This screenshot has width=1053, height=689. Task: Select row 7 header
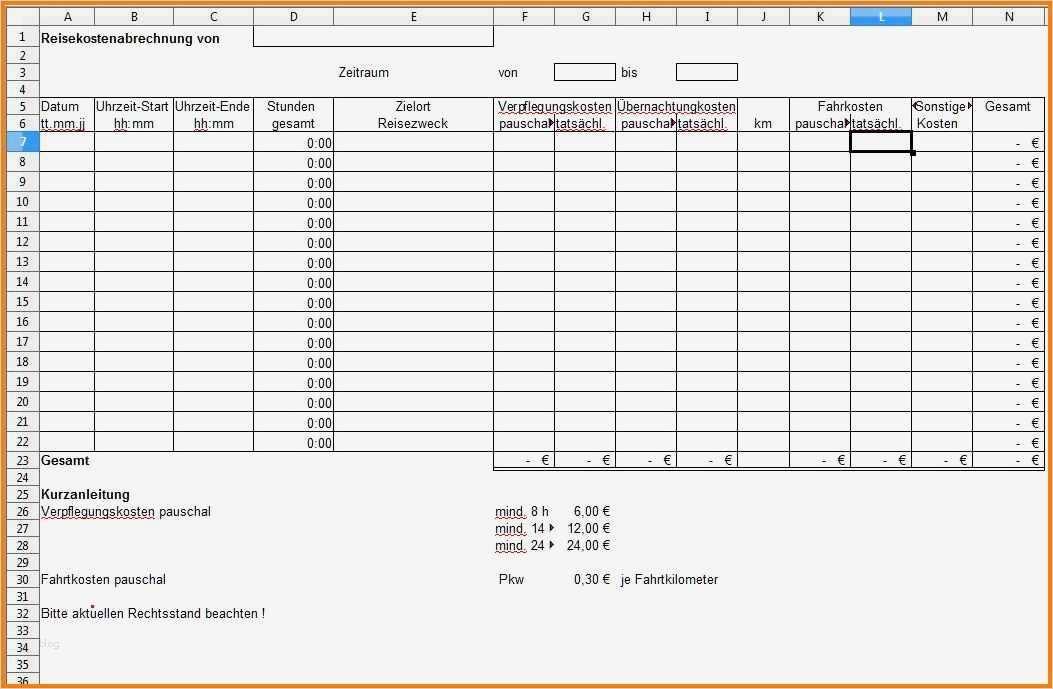tap(23, 142)
